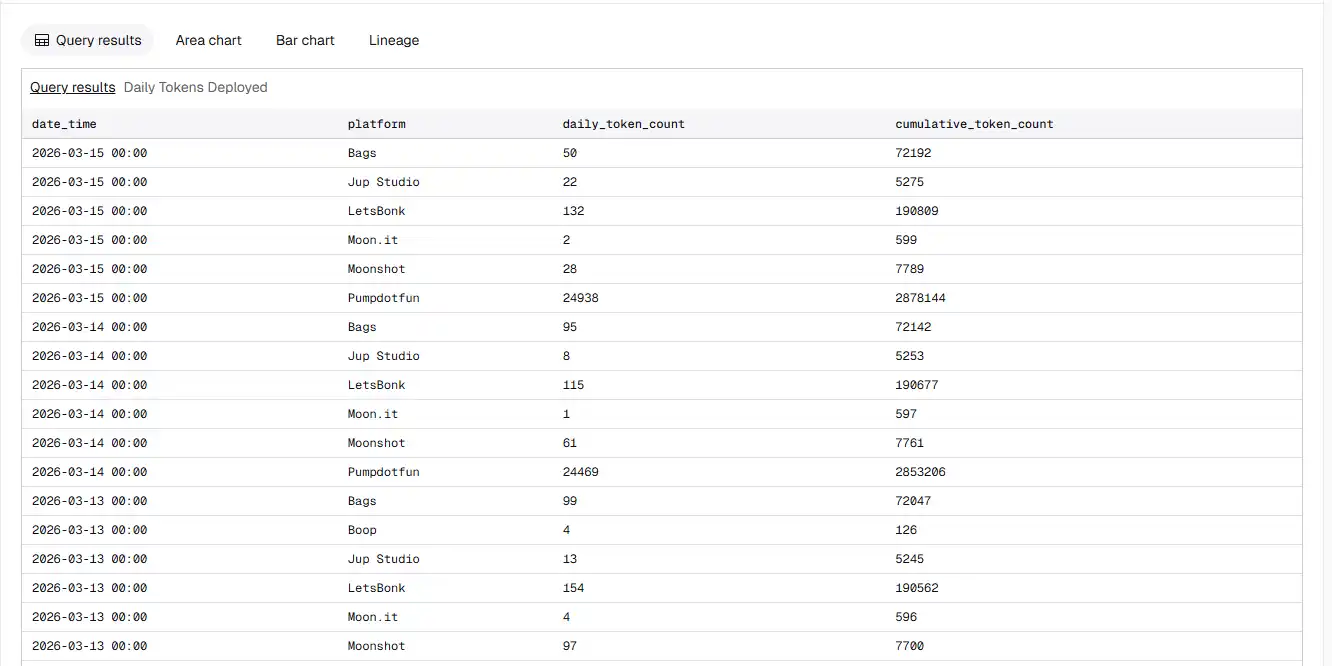Select the Boop platform cell
Viewport: 1332px width, 666px height.
(x=362, y=530)
